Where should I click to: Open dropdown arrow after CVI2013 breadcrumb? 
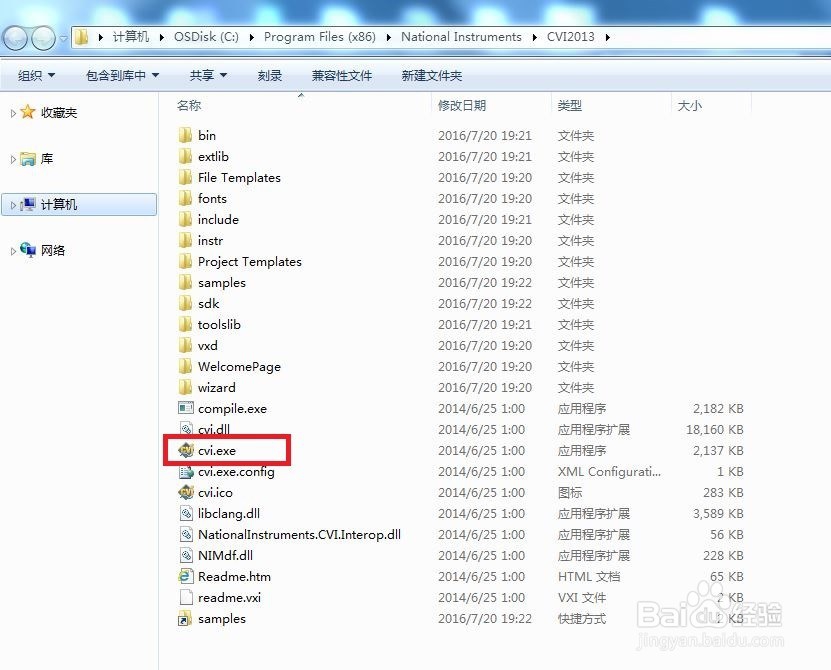[607, 37]
